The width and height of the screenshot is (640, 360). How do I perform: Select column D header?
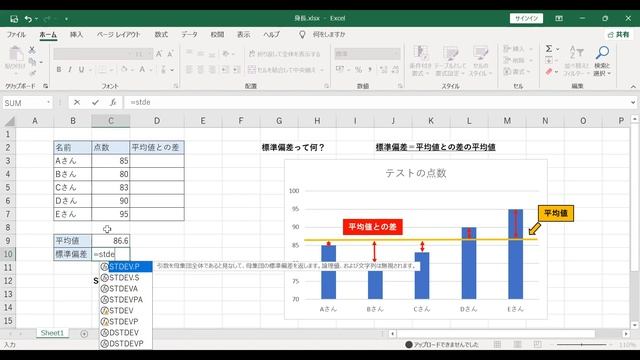click(x=157, y=121)
